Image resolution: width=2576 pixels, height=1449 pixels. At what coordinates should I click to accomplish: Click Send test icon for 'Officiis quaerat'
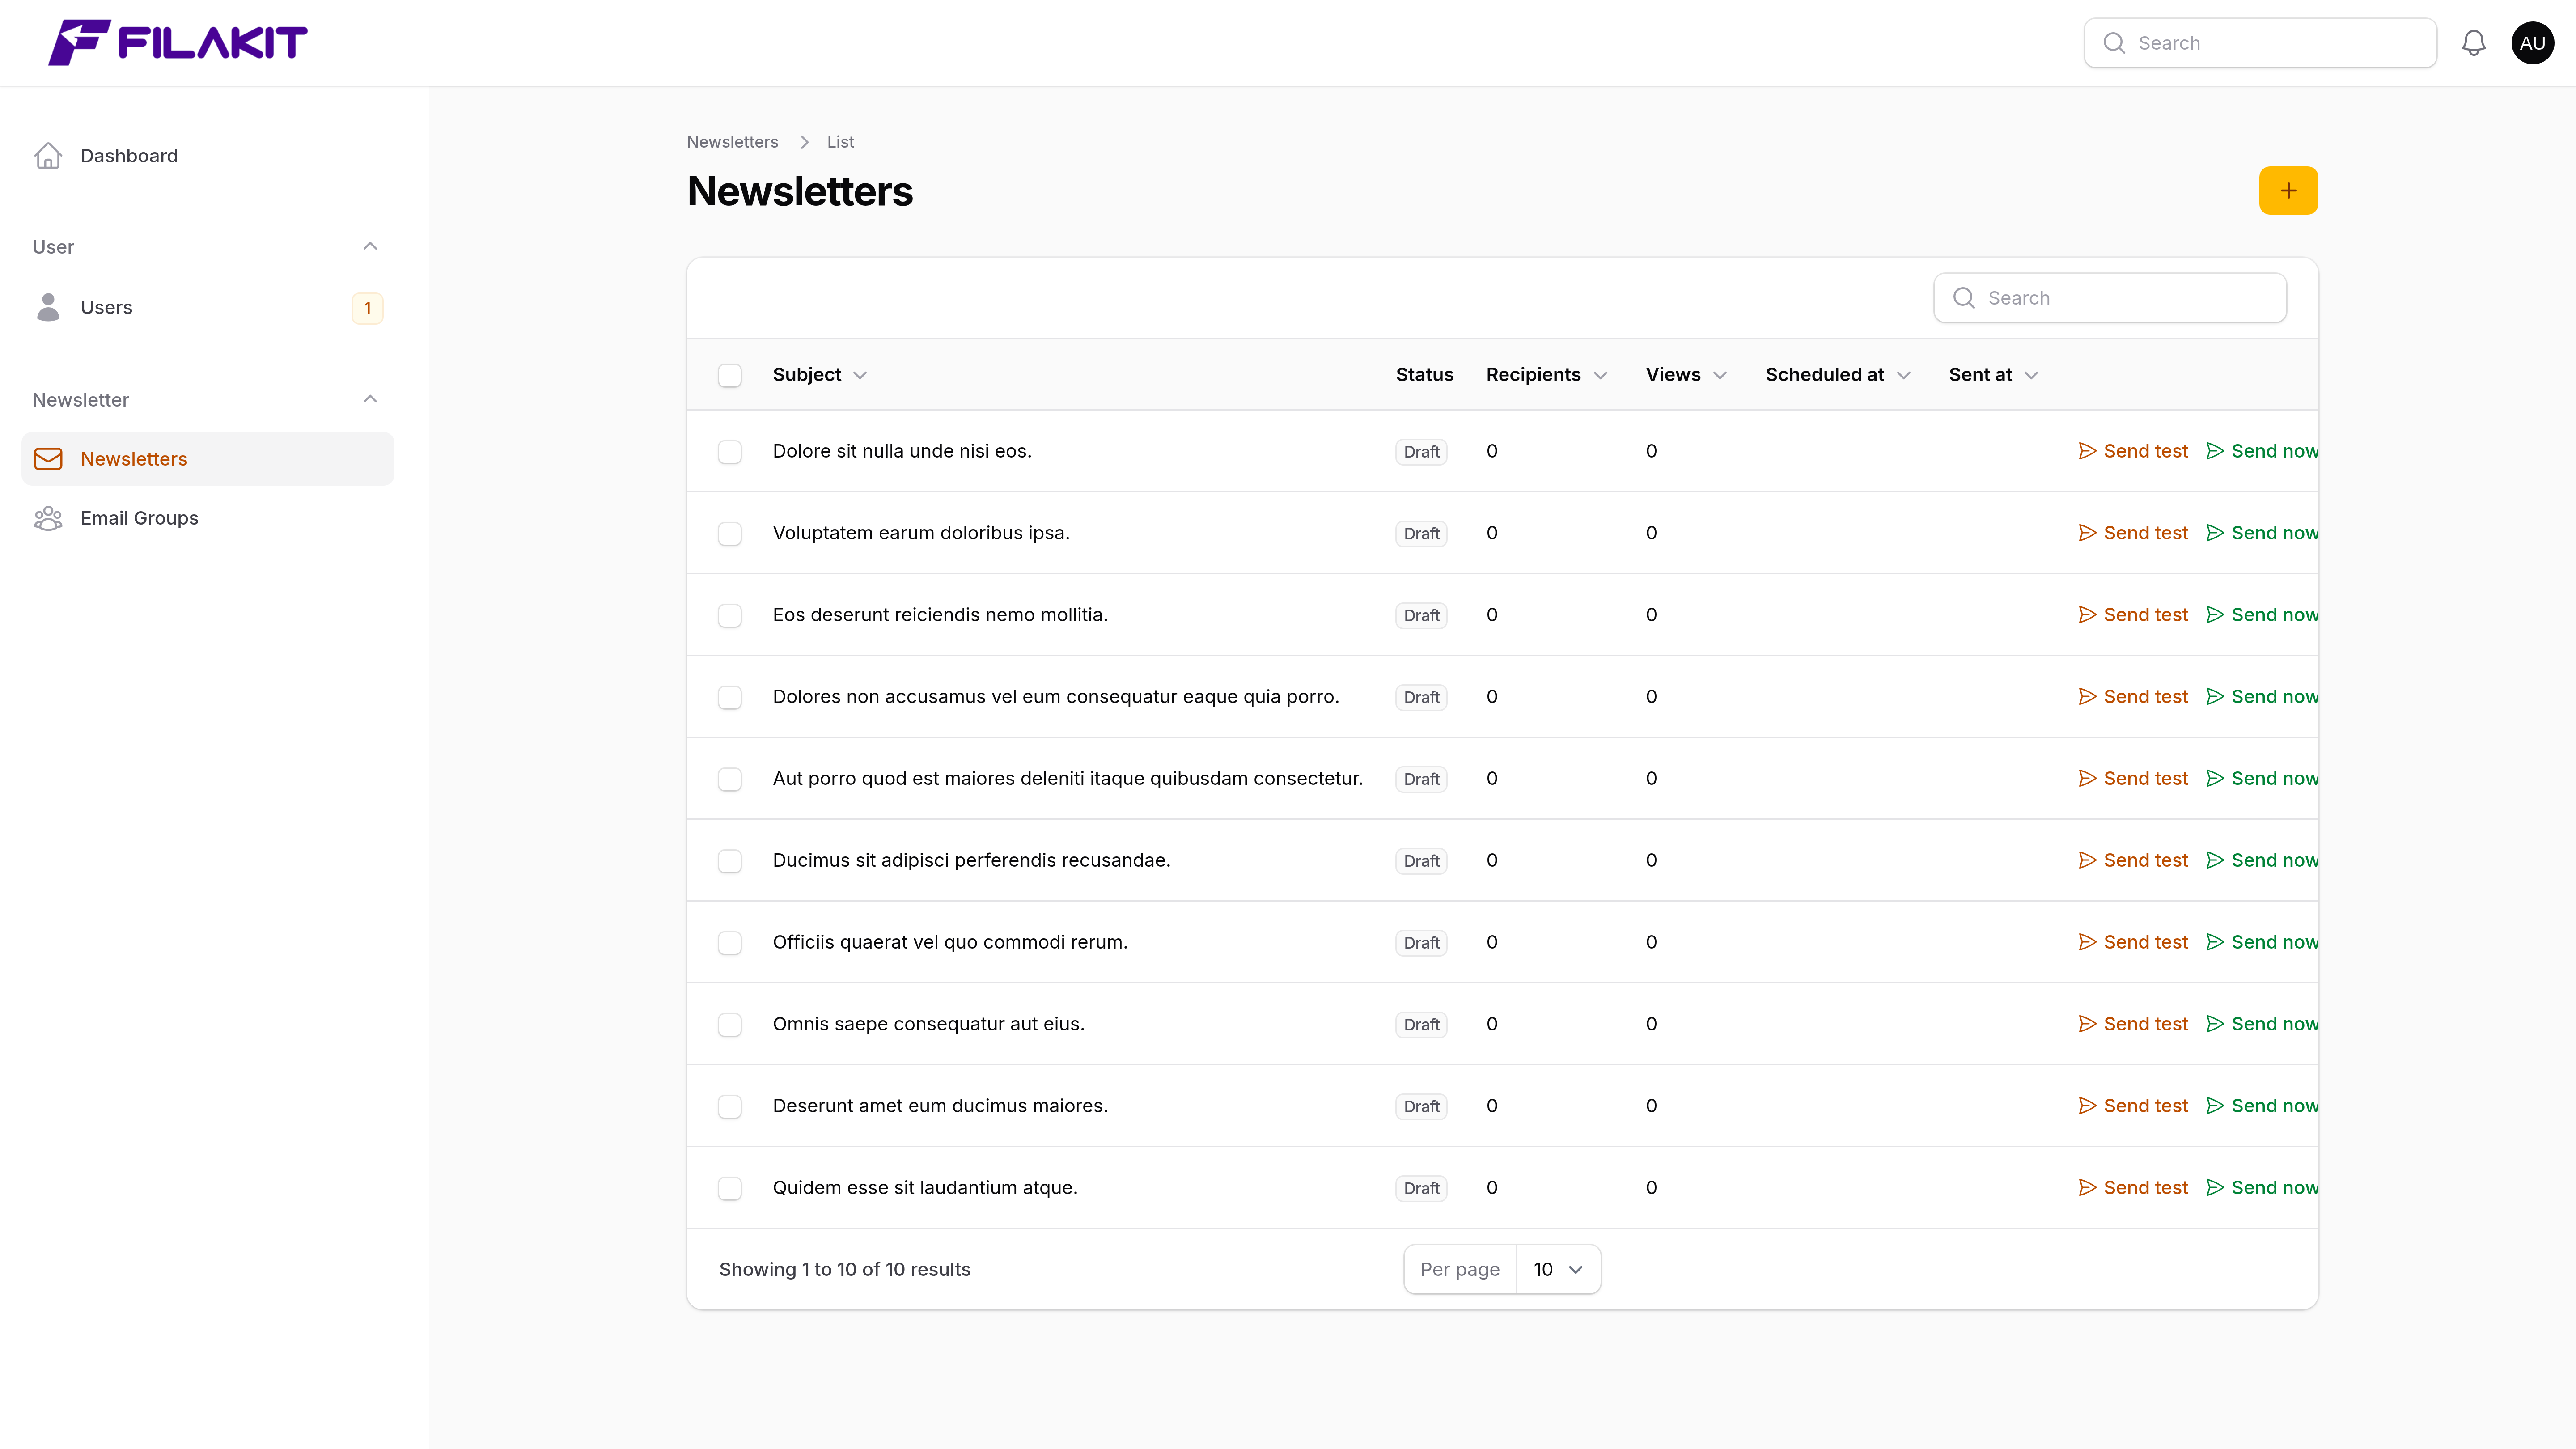click(x=2087, y=942)
